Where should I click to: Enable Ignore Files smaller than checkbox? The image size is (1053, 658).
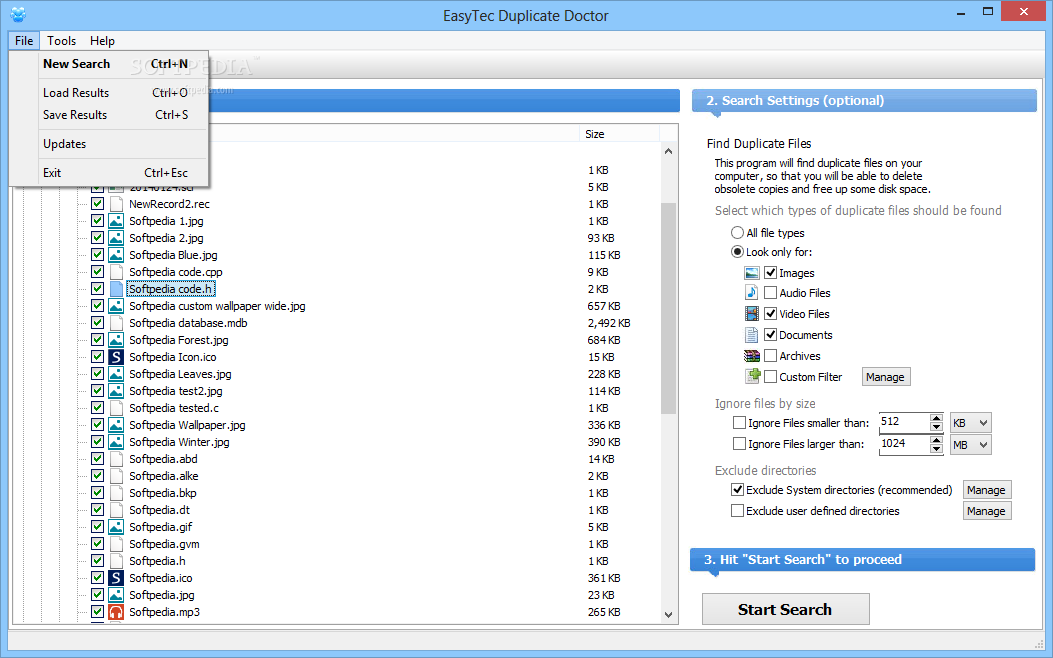click(x=739, y=423)
